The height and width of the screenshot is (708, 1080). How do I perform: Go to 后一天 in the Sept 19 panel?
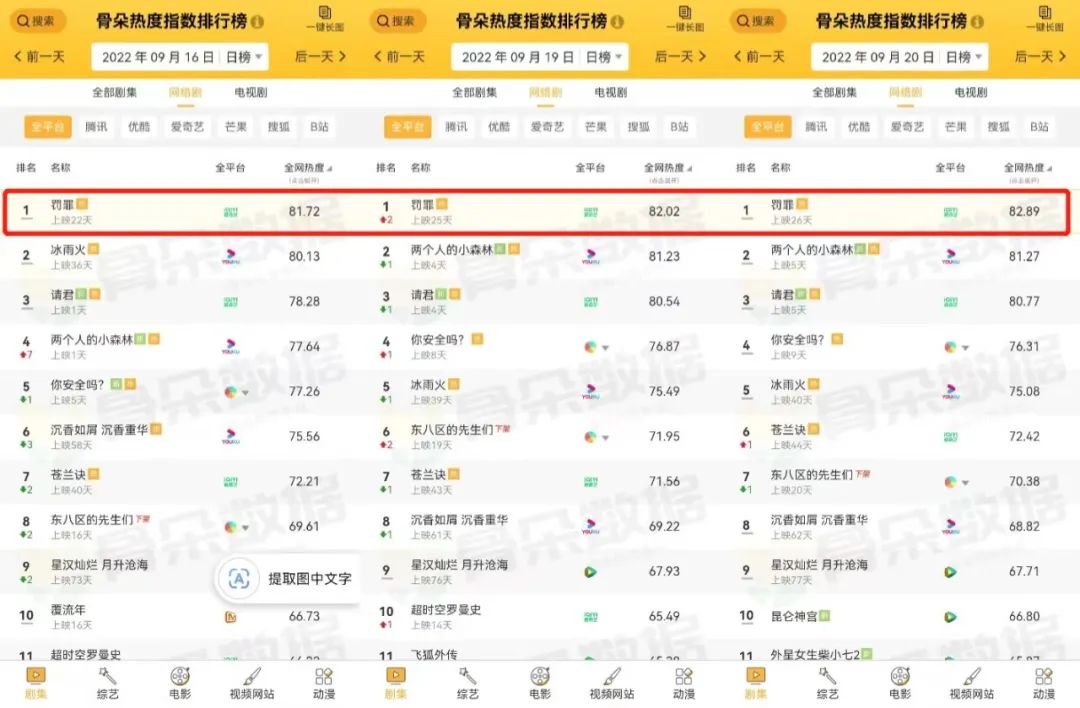click(x=681, y=56)
